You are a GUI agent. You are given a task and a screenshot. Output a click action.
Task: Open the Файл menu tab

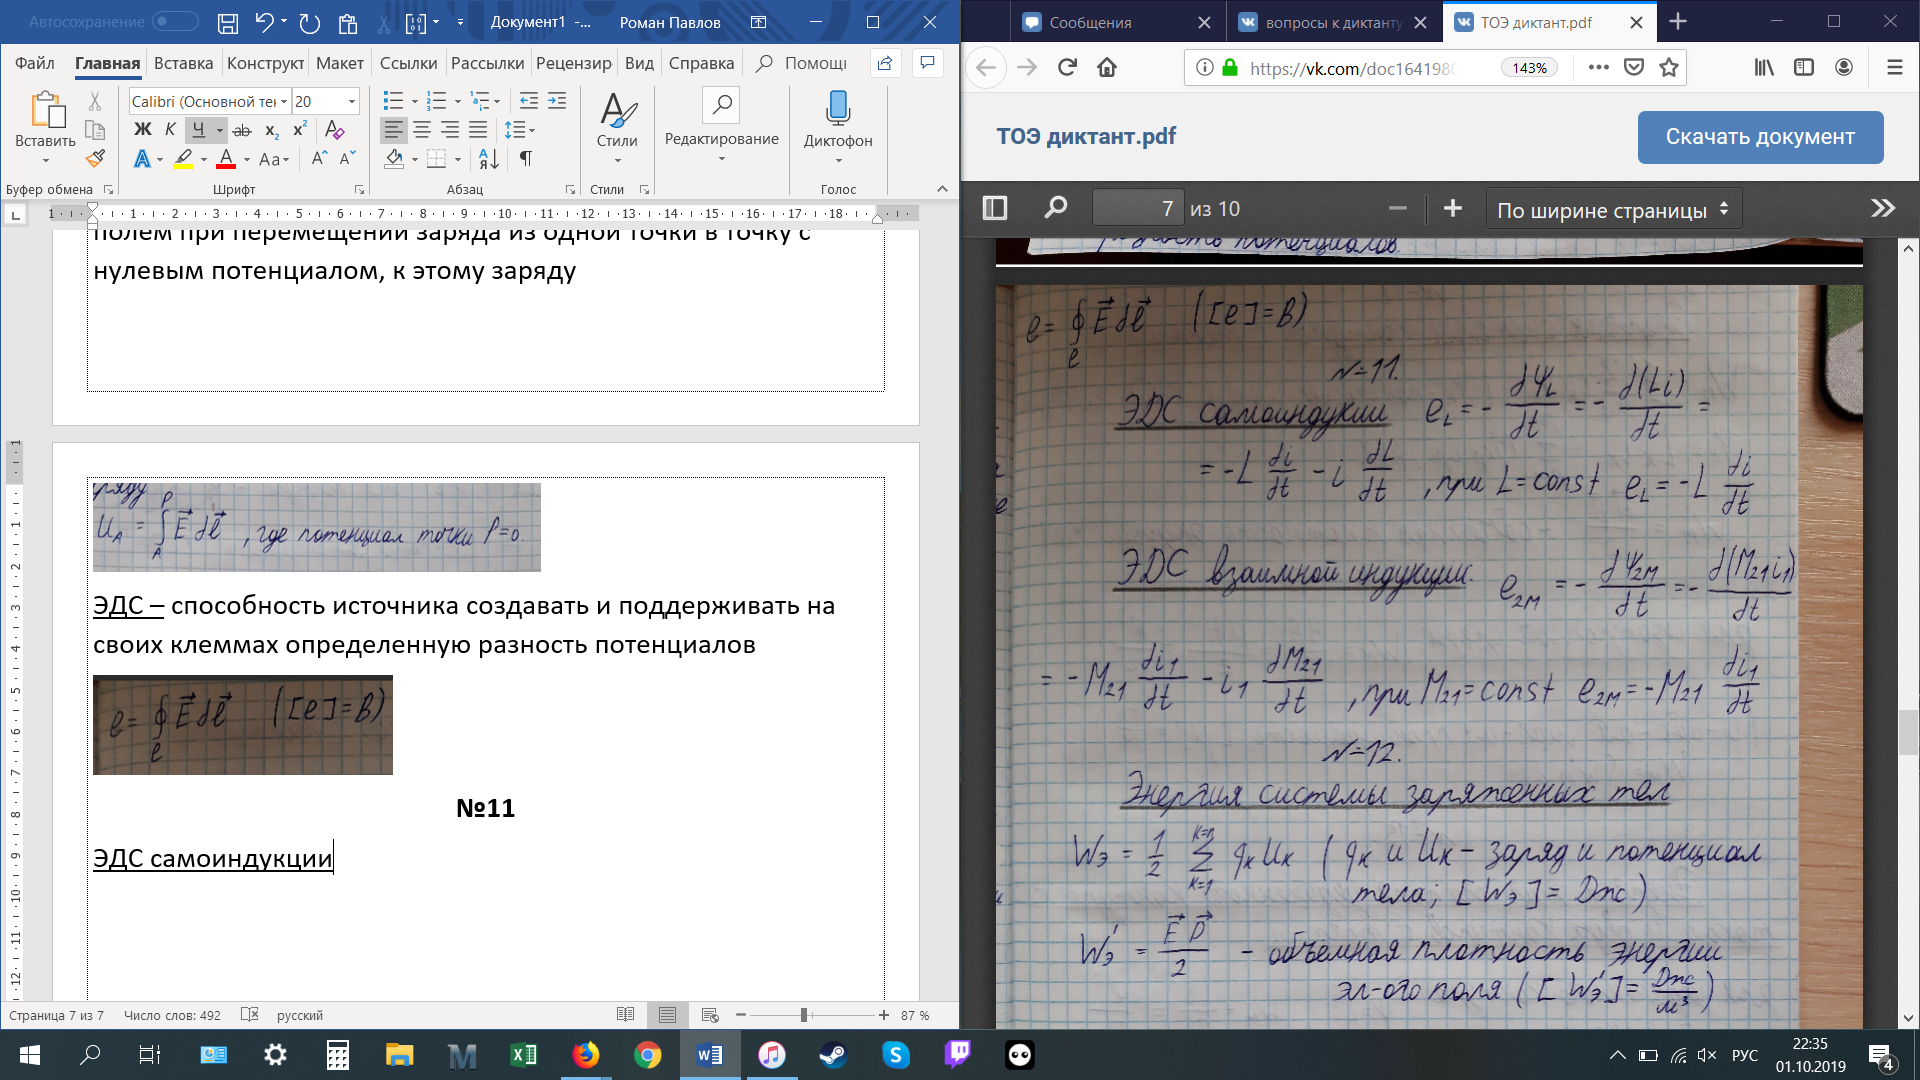(35, 63)
